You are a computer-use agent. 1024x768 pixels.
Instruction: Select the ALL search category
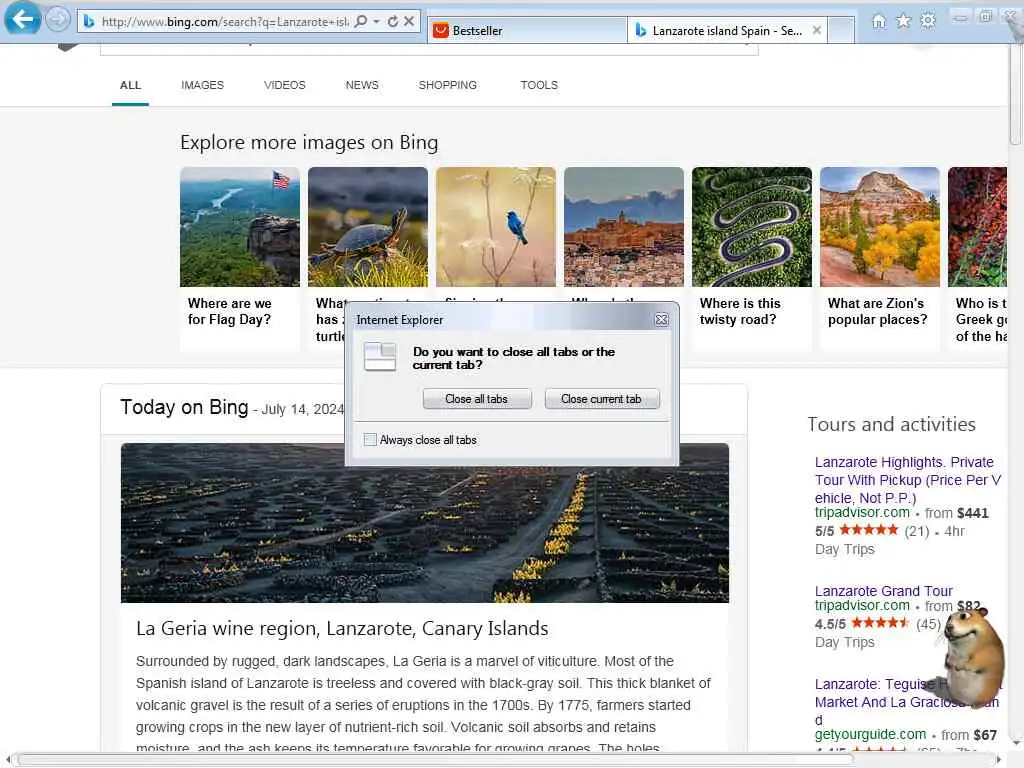(131, 85)
